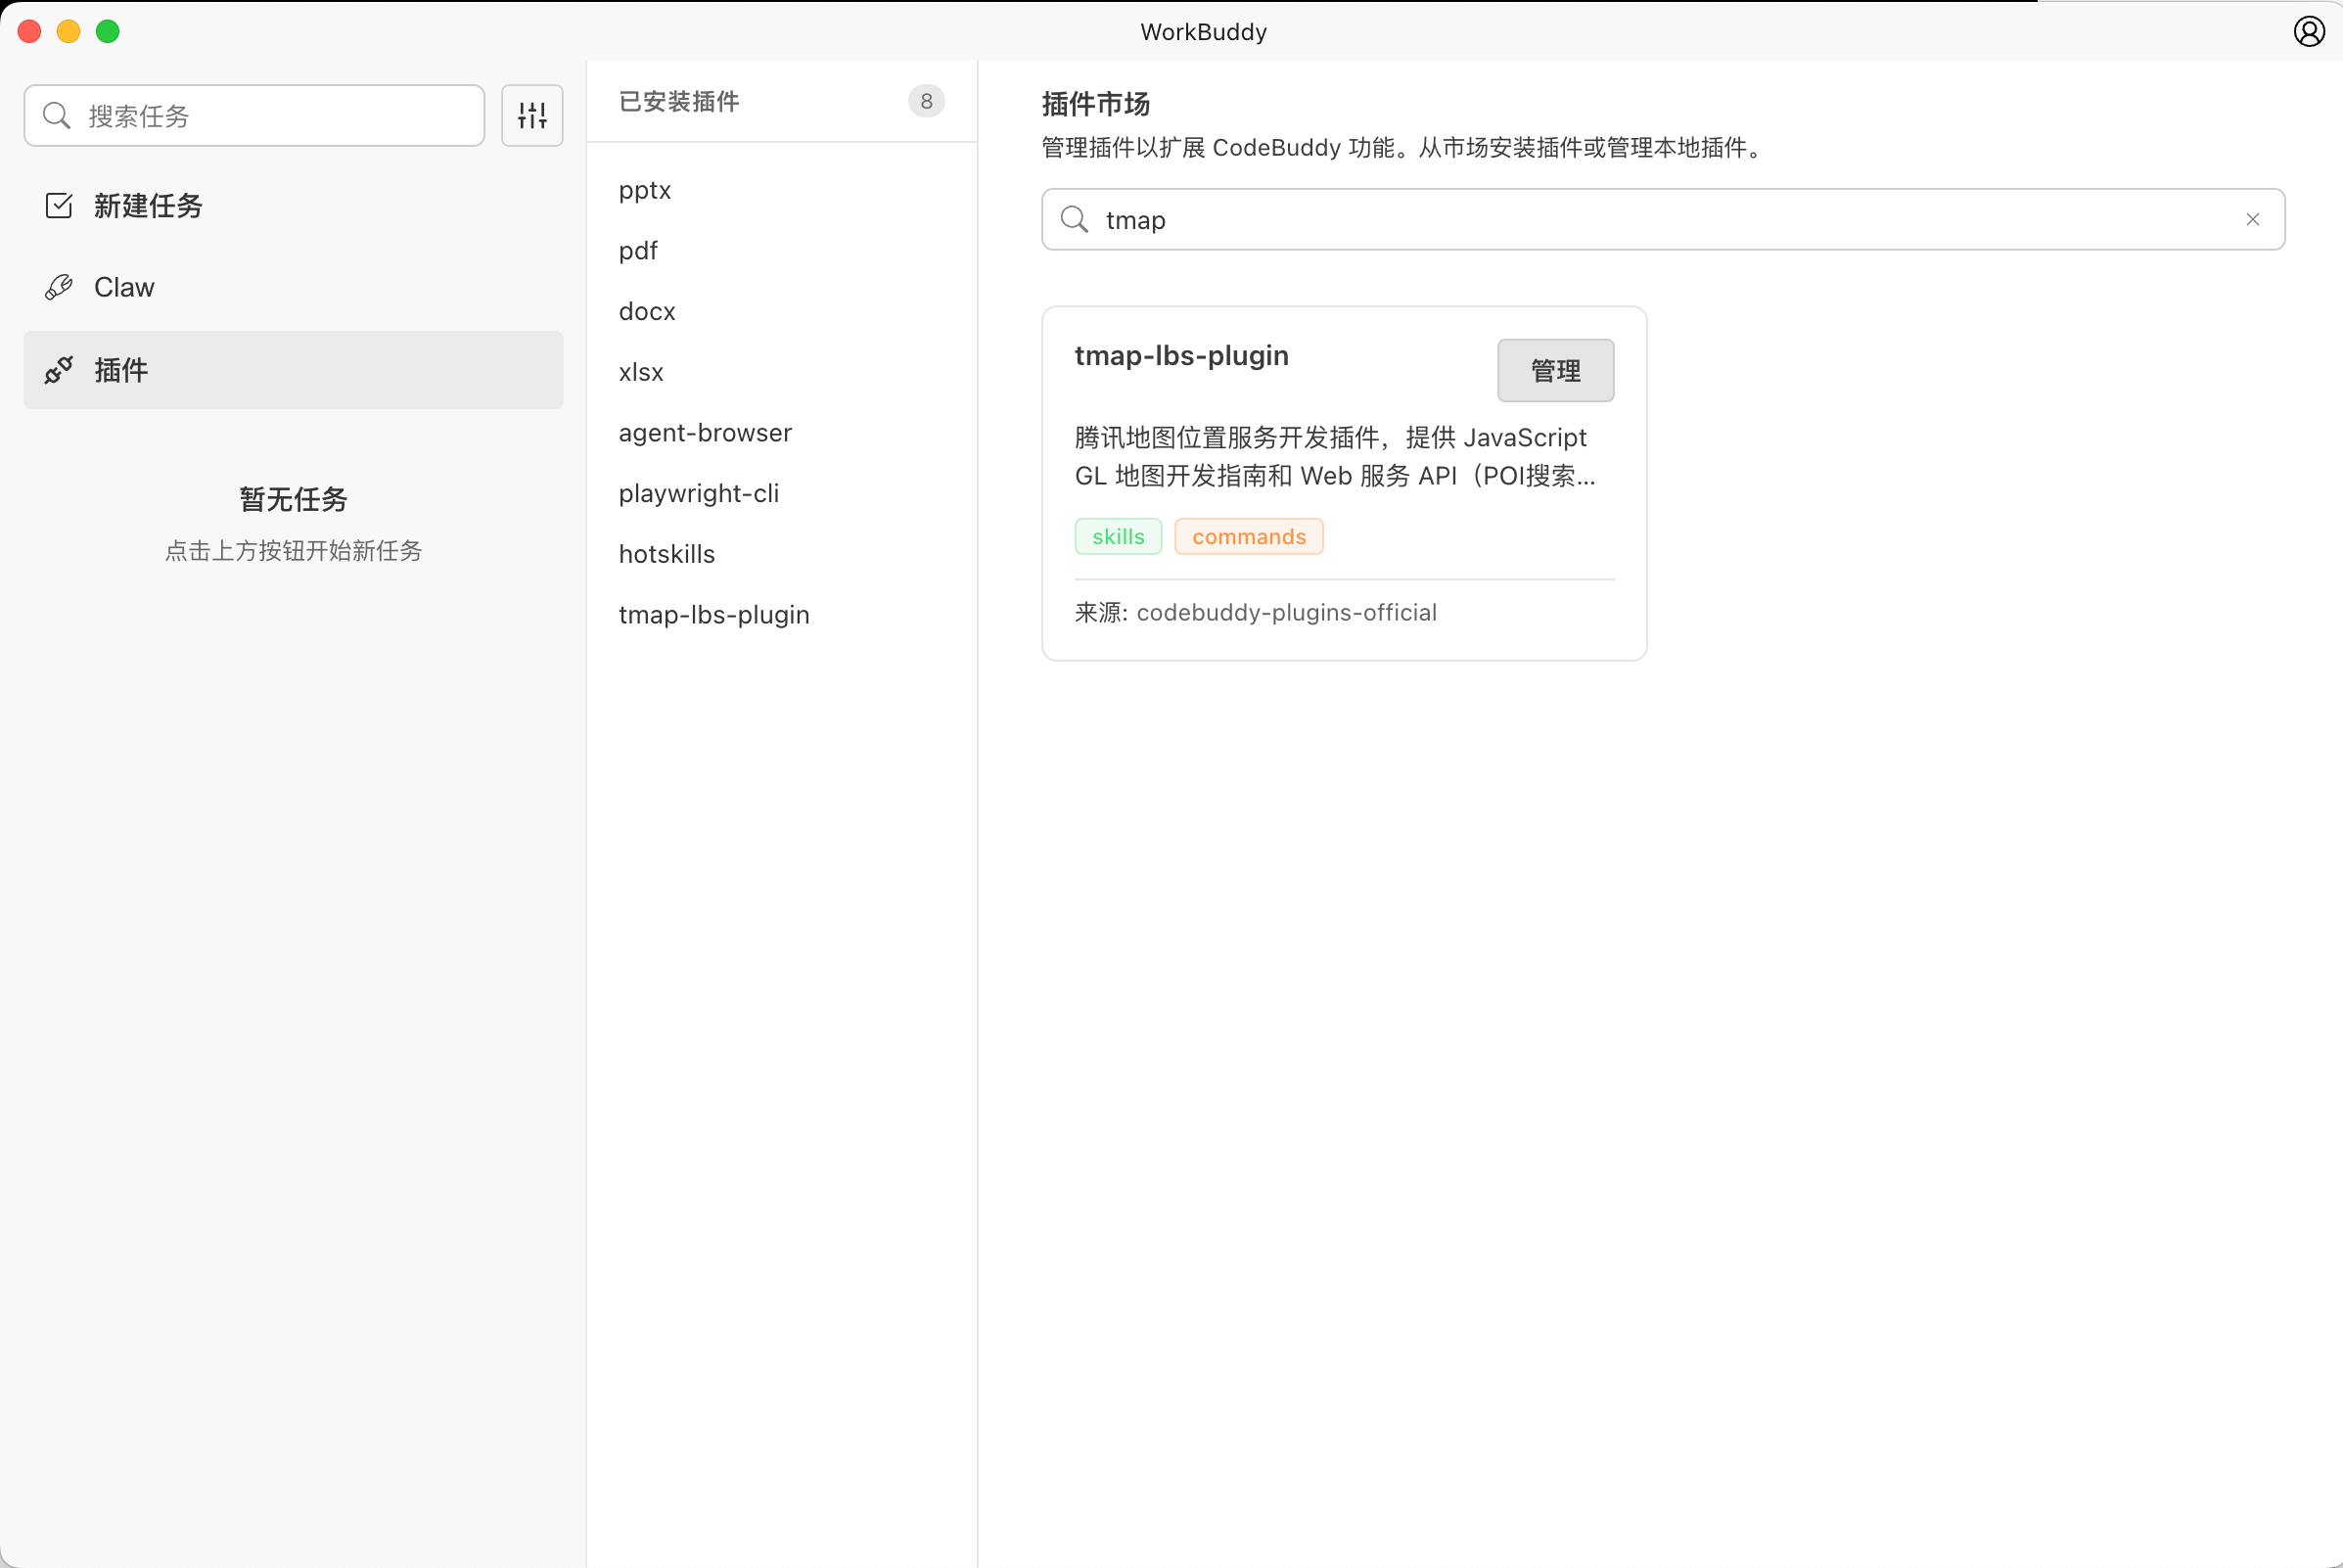Image resolution: width=2343 pixels, height=1568 pixels.
Task: Click the plugin market search magnifier icon
Action: (x=1074, y=219)
